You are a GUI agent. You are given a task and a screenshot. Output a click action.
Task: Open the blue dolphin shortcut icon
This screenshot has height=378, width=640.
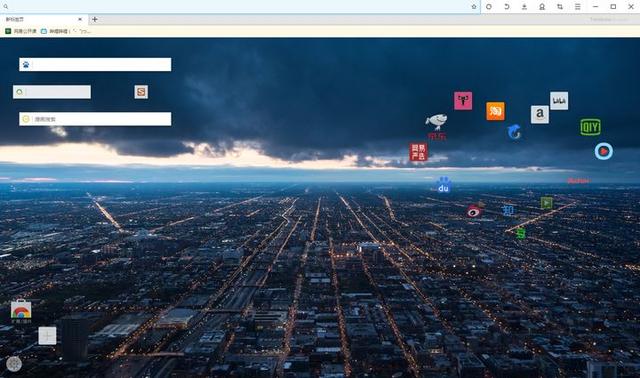click(514, 132)
